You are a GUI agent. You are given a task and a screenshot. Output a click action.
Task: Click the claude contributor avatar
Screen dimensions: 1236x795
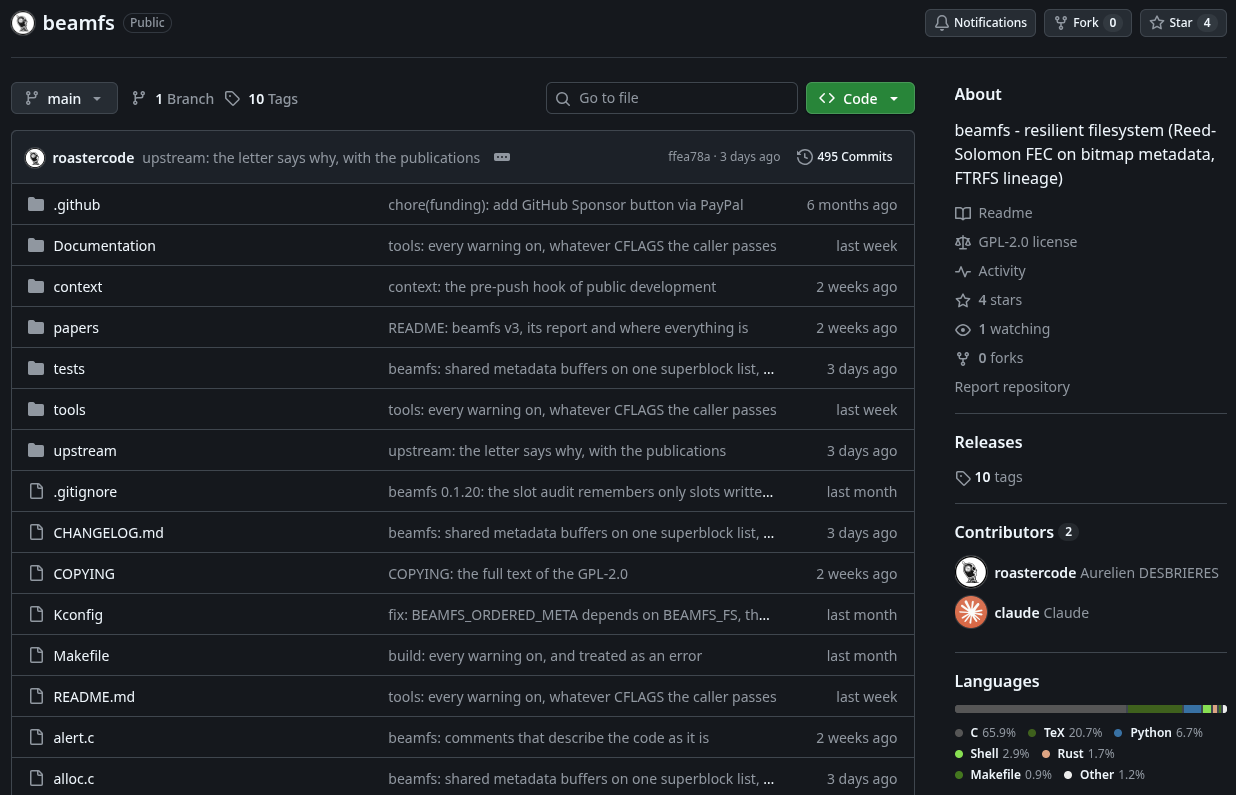(x=971, y=612)
